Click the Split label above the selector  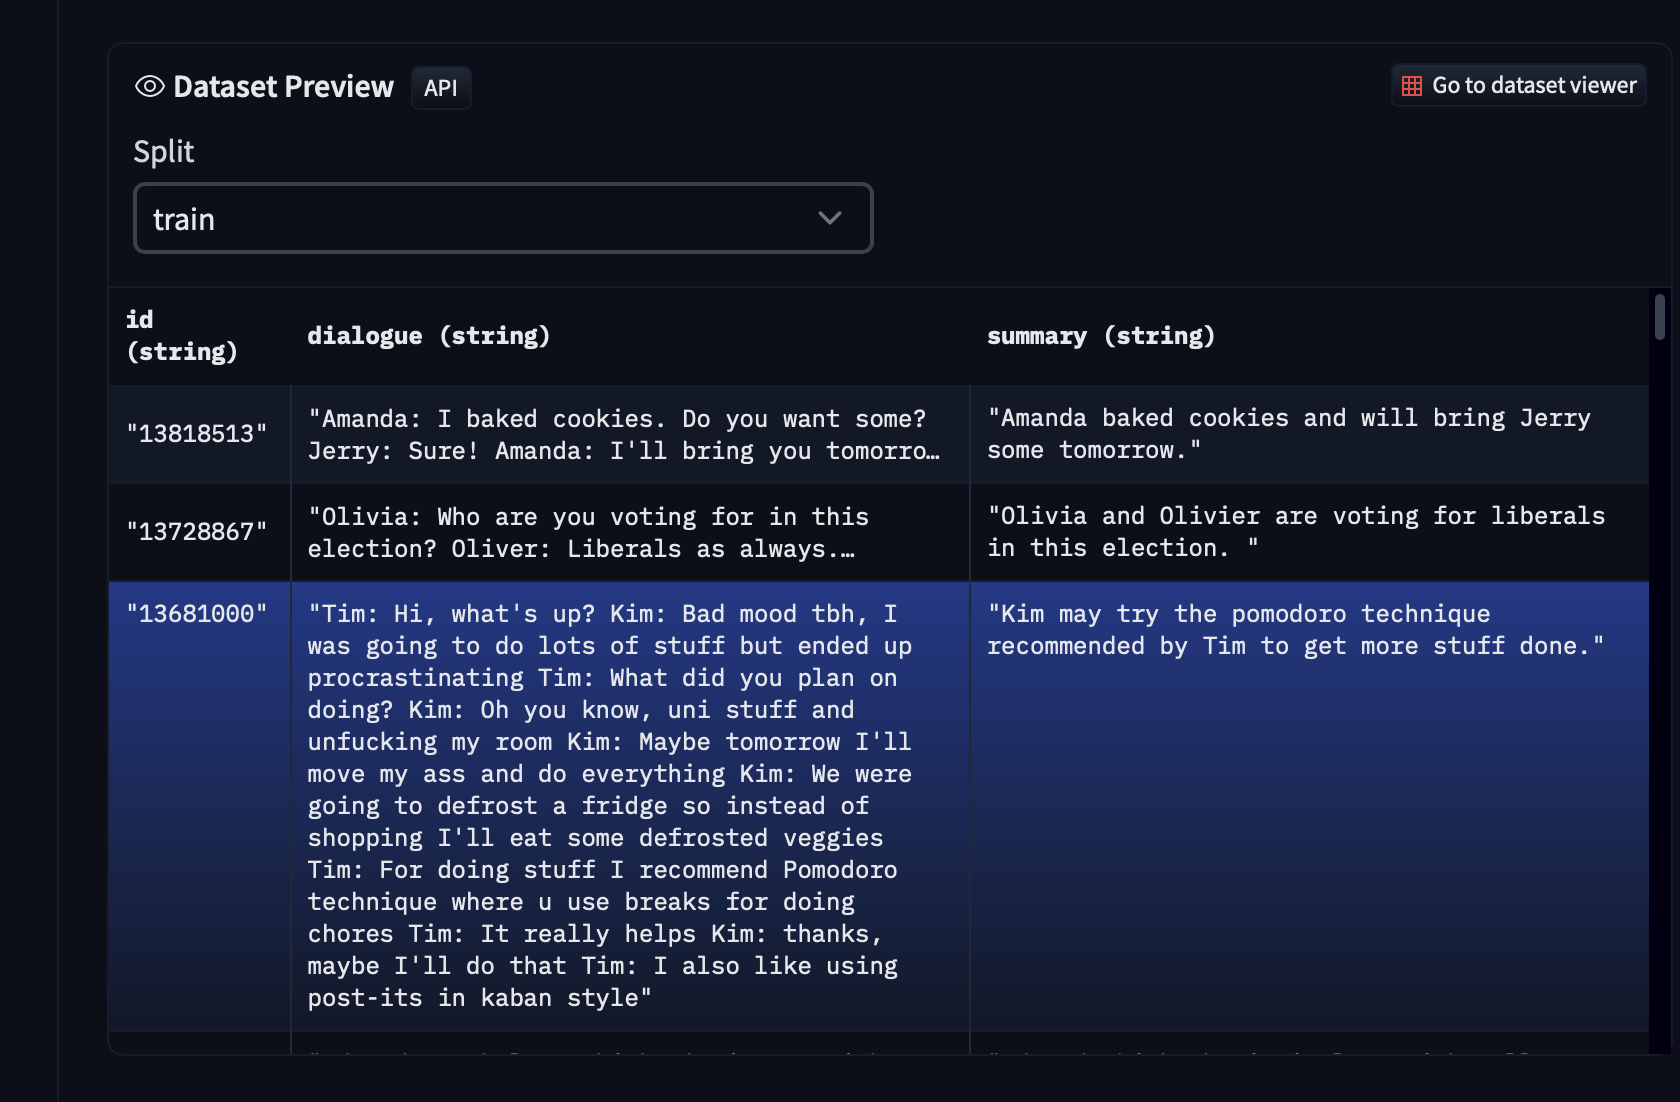click(164, 151)
